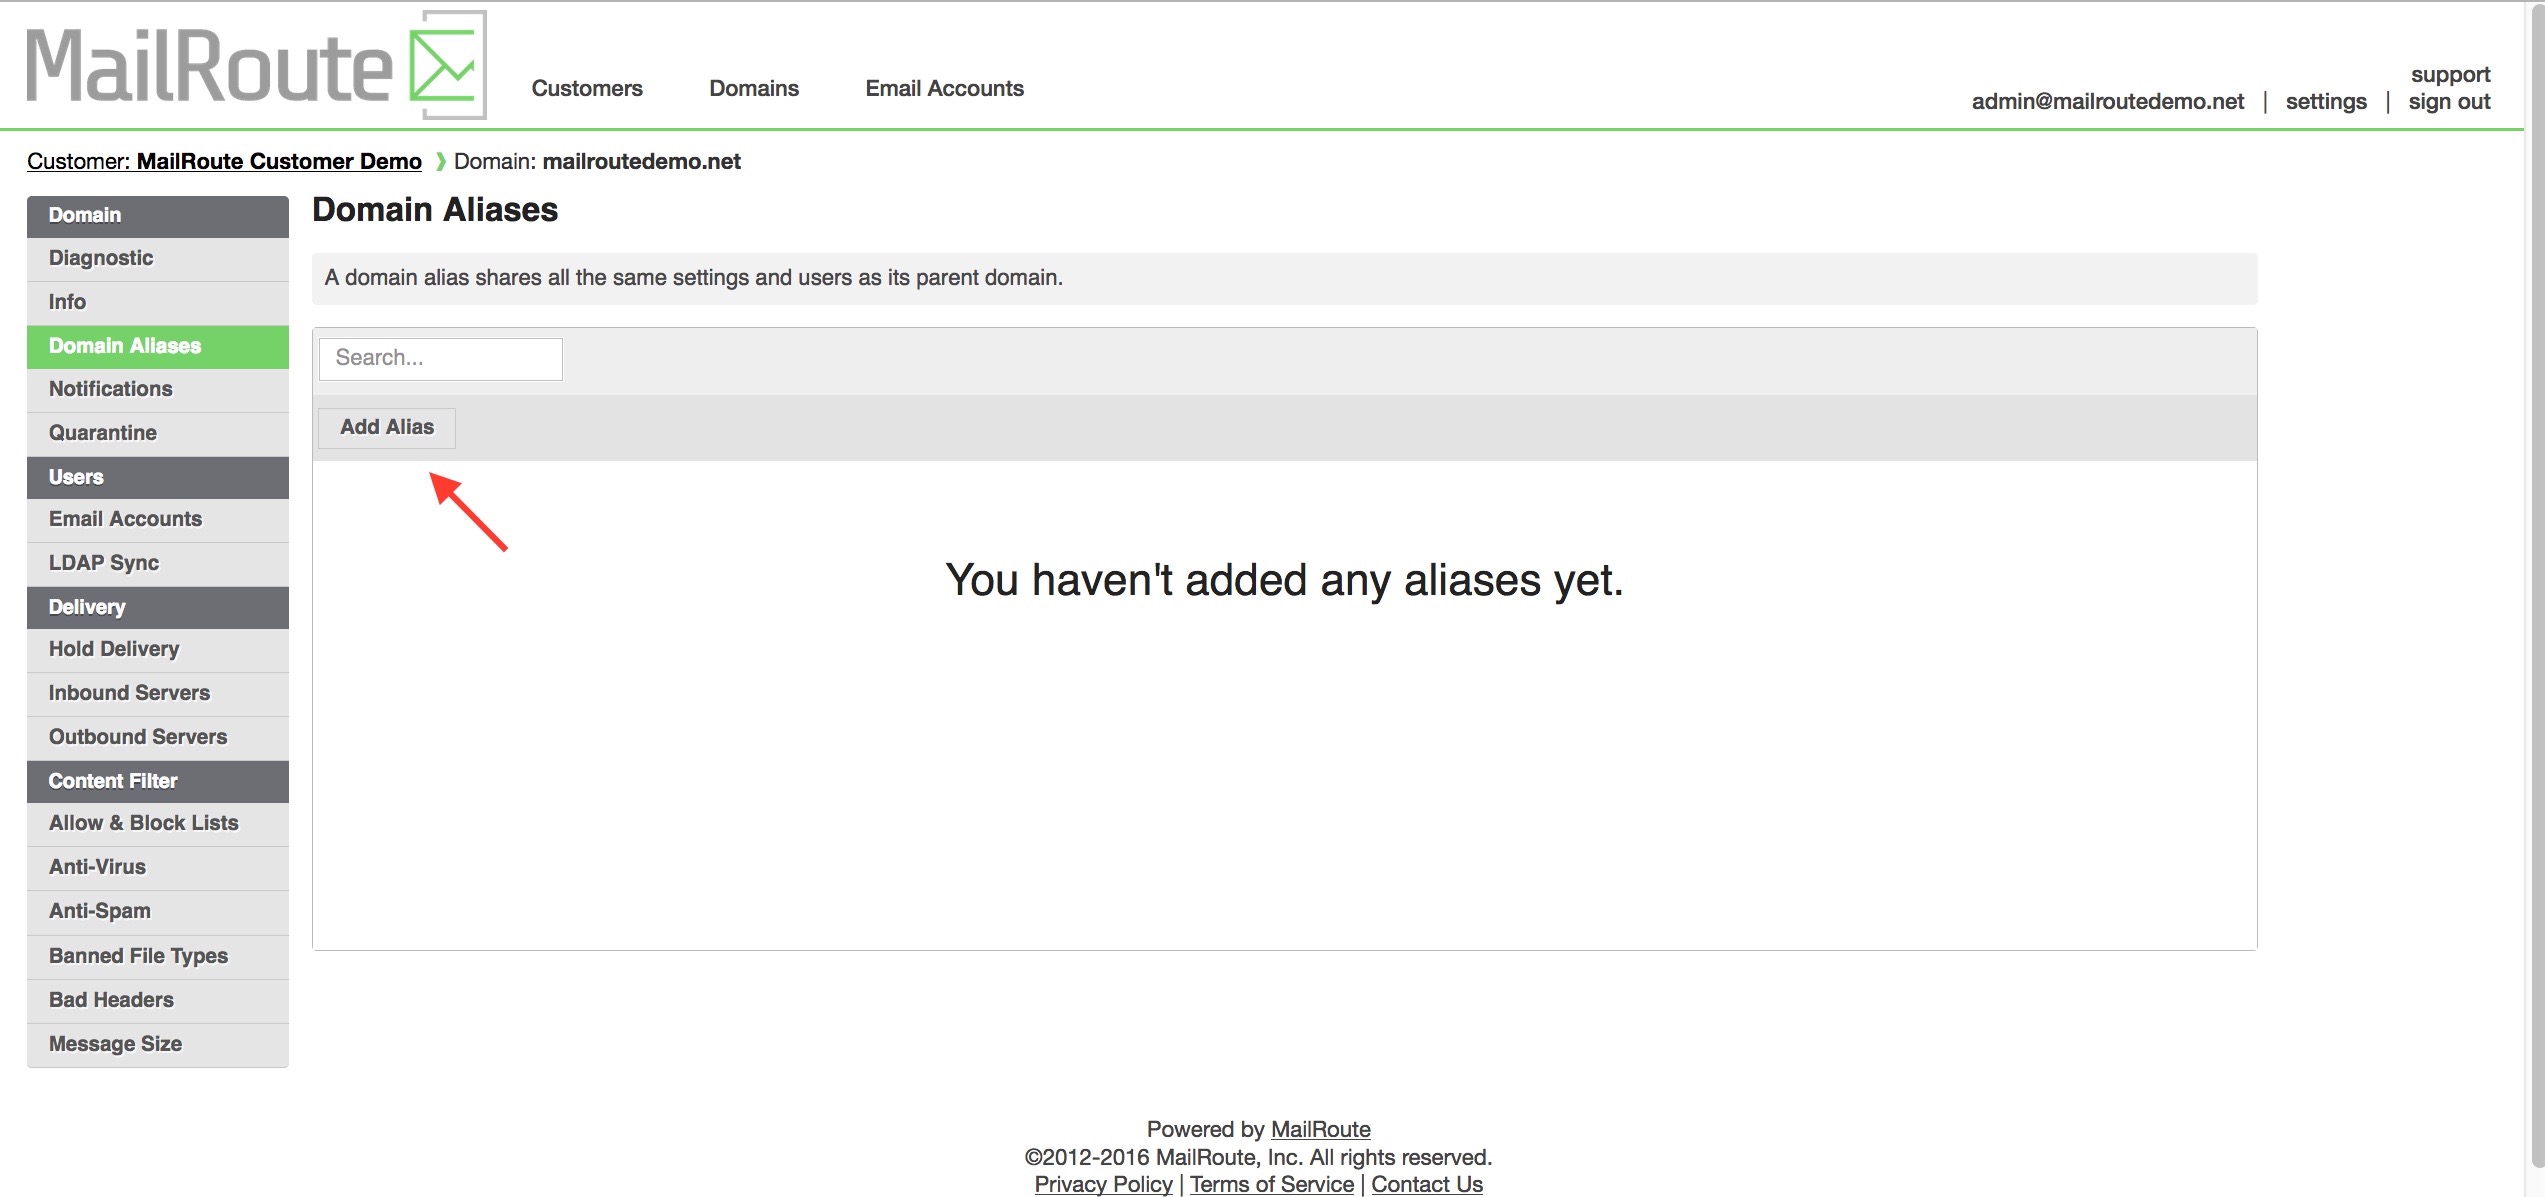The width and height of the screenshot is (2545, 1197).
Task: Click the Domain Aliases page heading
Action: [x=435, y=210]
